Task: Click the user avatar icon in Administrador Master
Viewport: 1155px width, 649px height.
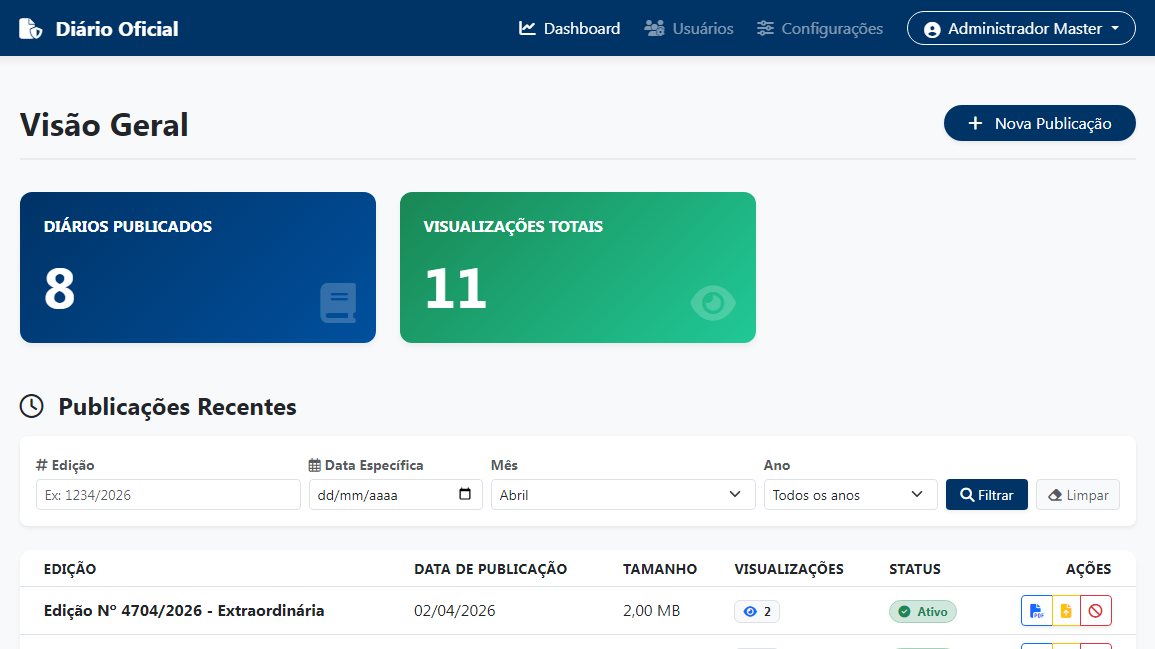Action: point(932,29)
